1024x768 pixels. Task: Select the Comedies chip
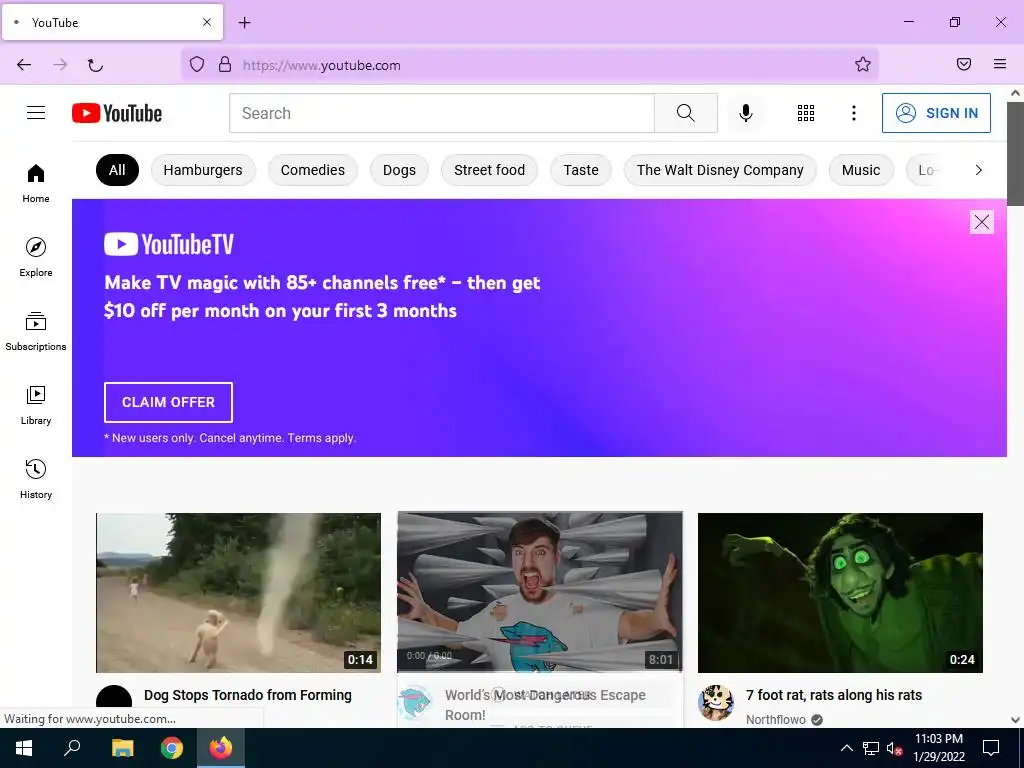313,170
